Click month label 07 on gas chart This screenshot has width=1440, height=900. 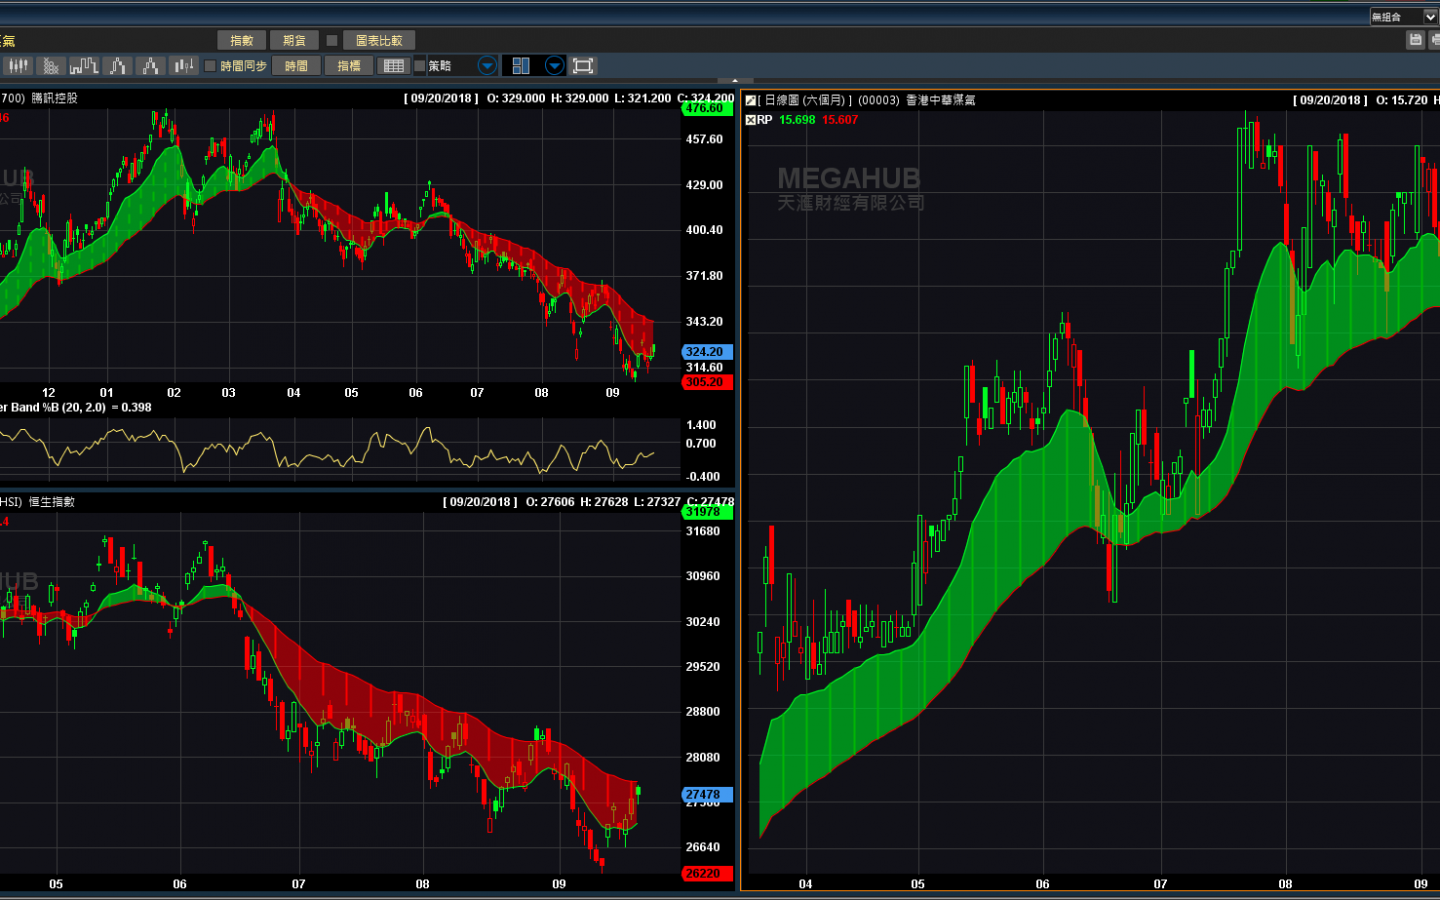click(1160, 884)
